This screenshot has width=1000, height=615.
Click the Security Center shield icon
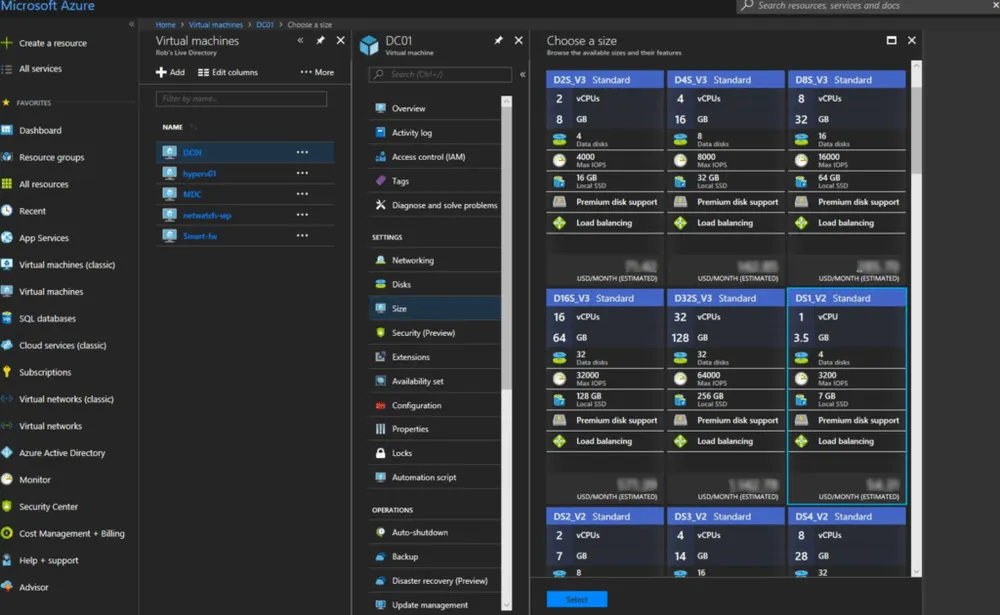click(x=7, y=507)
